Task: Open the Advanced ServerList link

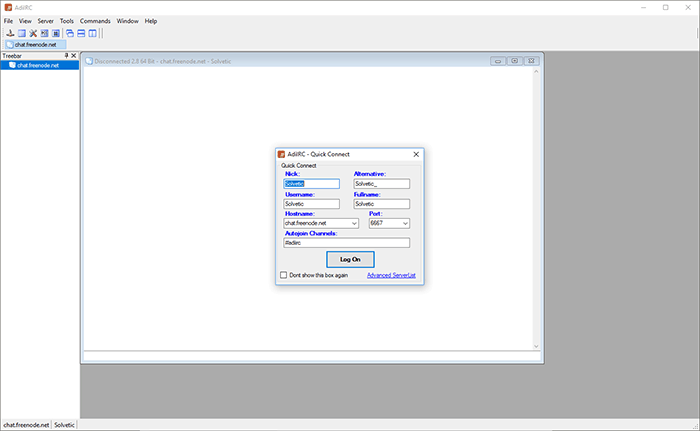Action: [391, 275]
